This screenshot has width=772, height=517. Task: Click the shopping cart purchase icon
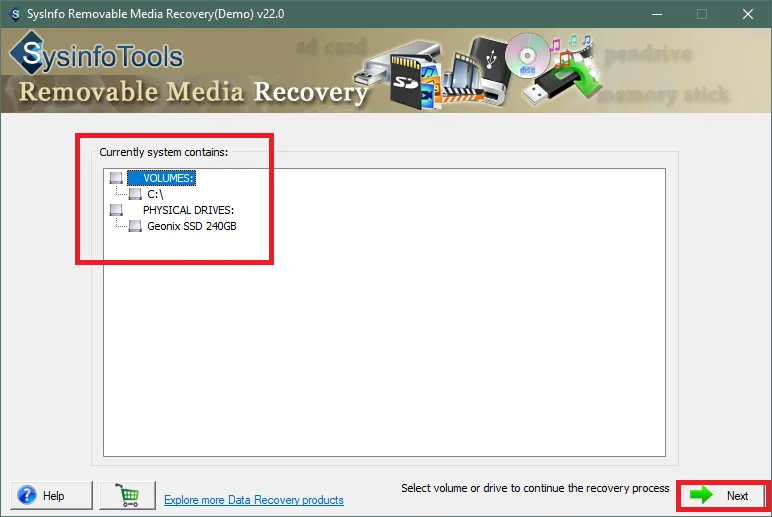click(x=128, y=495)
